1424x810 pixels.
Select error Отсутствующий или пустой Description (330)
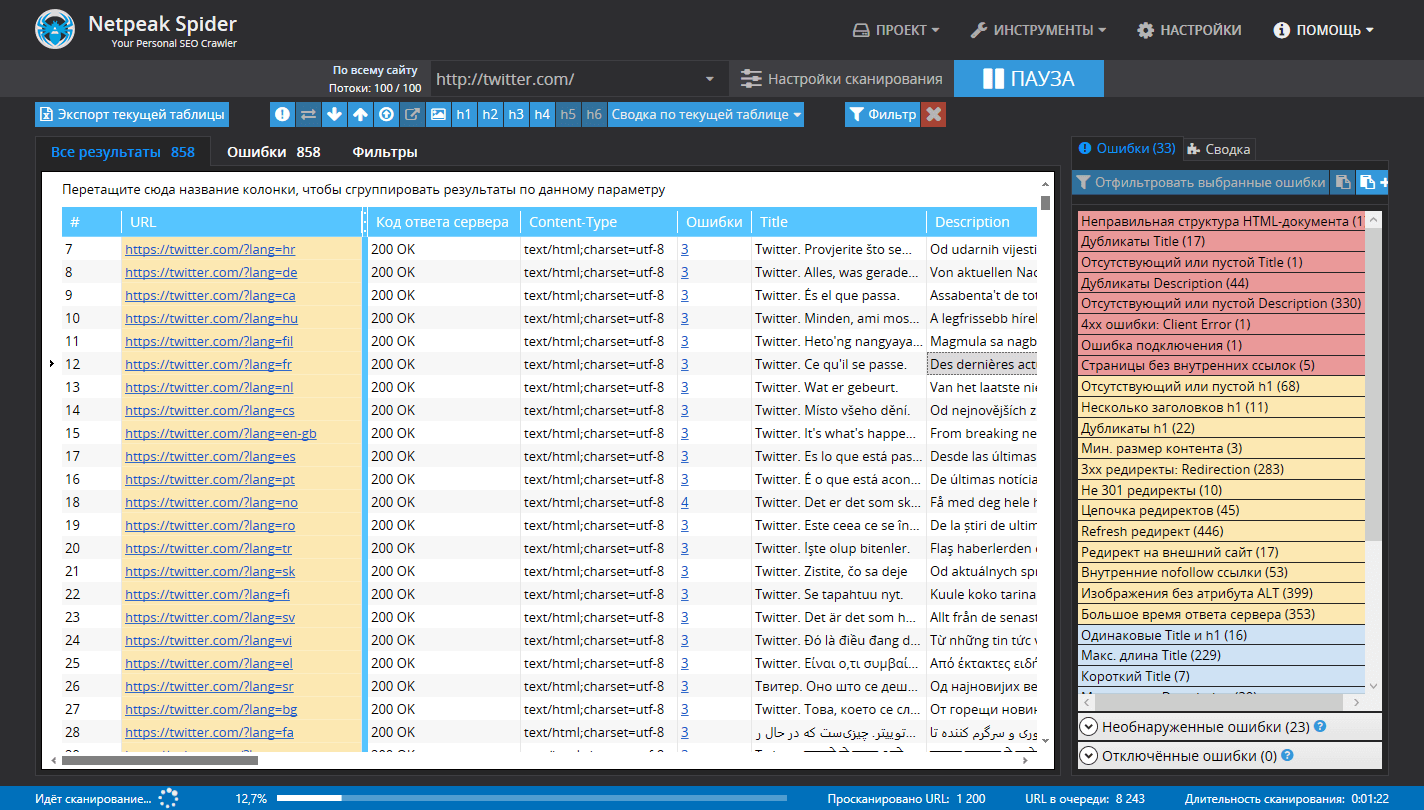point(1221,303)
